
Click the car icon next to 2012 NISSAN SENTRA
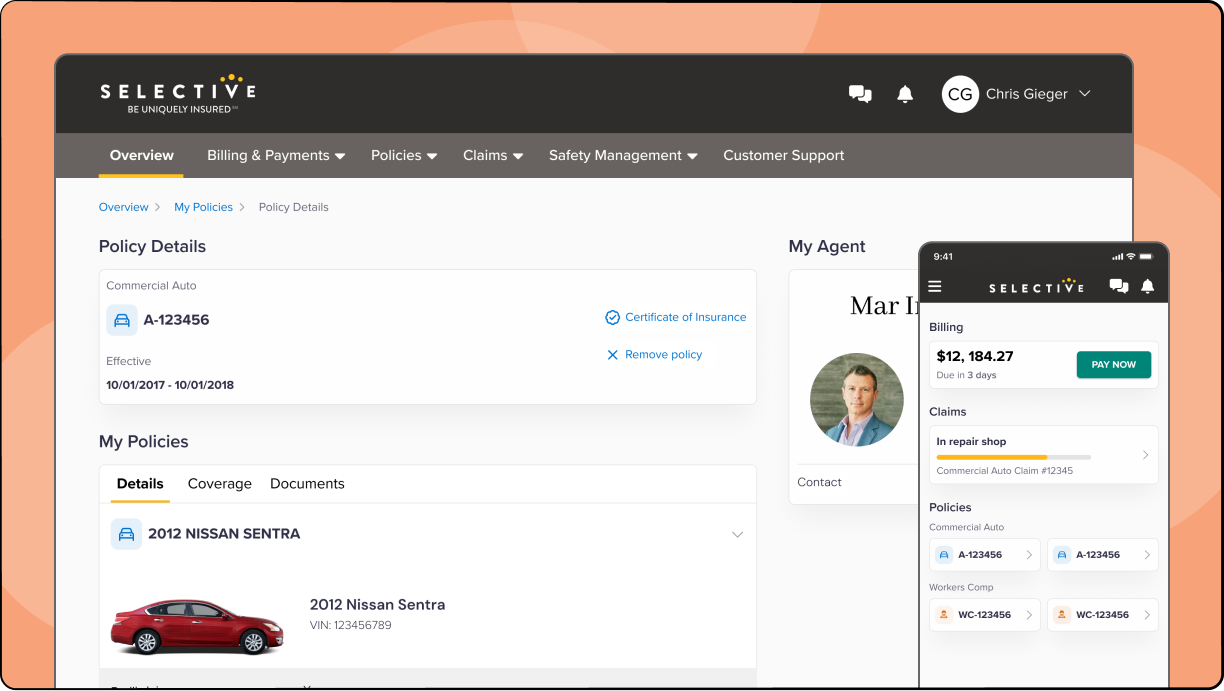click(126, 534)
